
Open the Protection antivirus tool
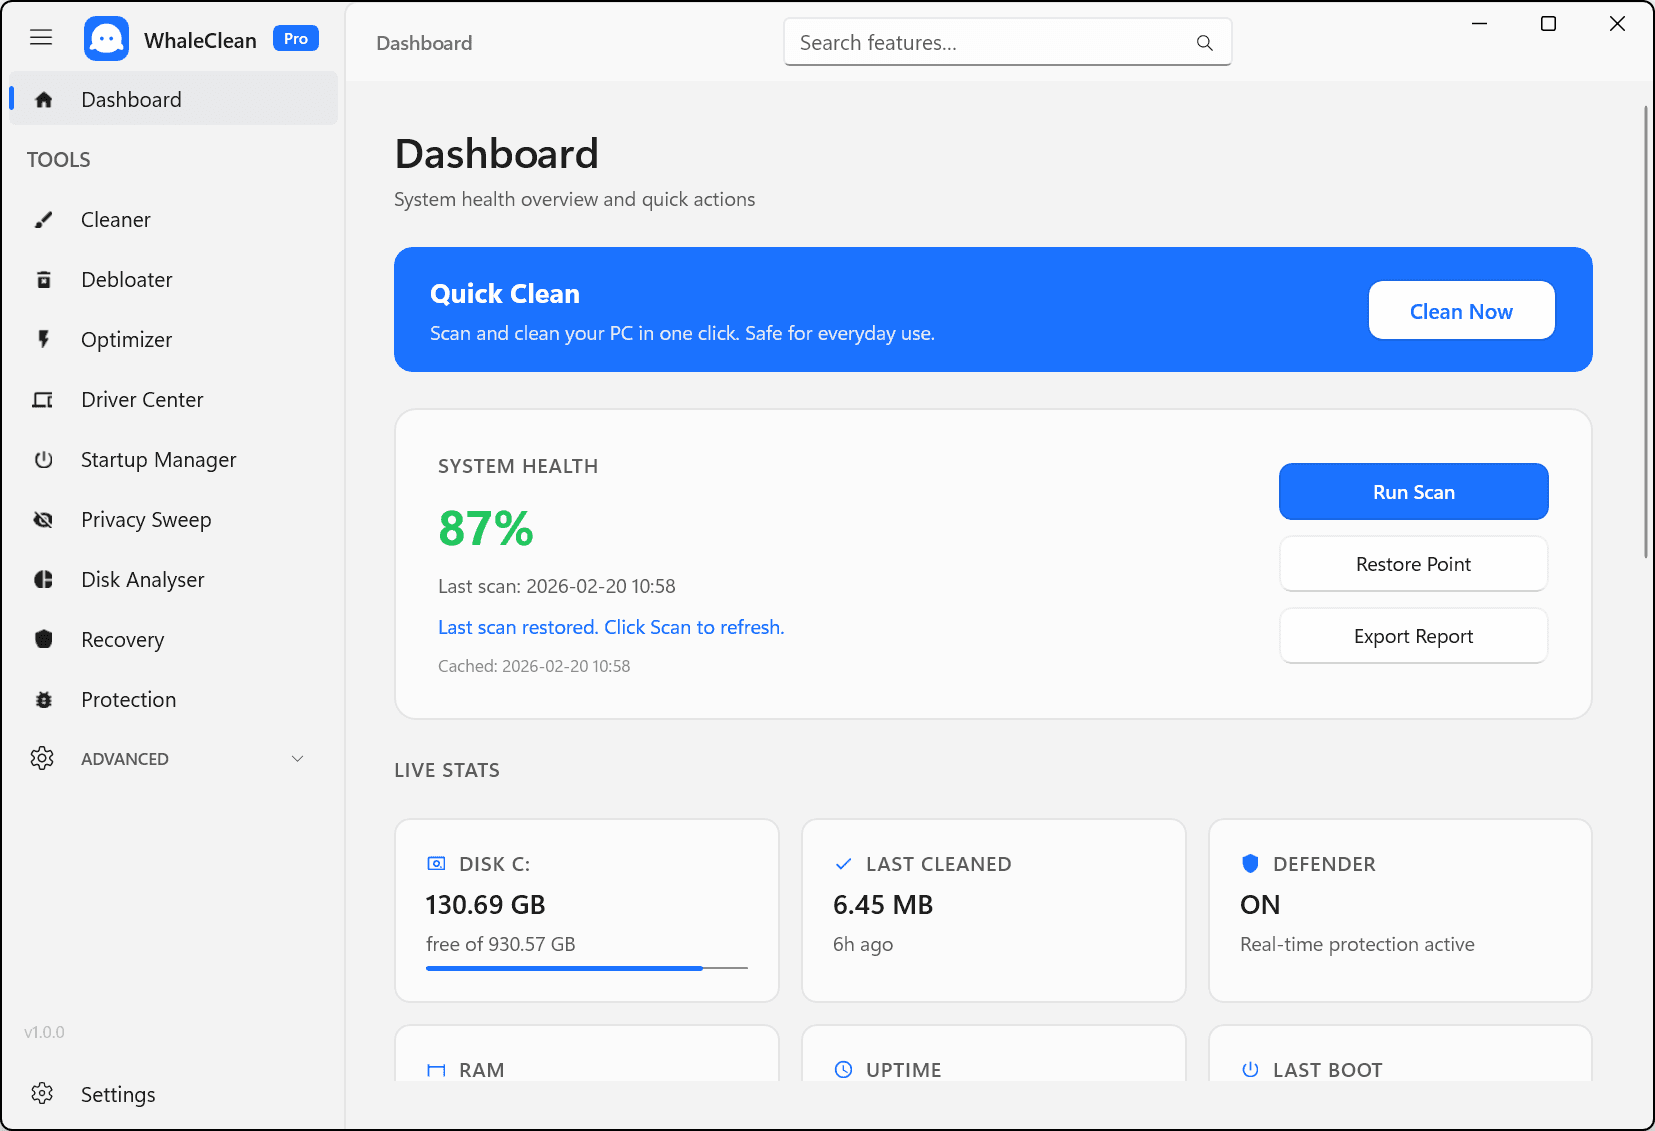[x=128, y=699]
